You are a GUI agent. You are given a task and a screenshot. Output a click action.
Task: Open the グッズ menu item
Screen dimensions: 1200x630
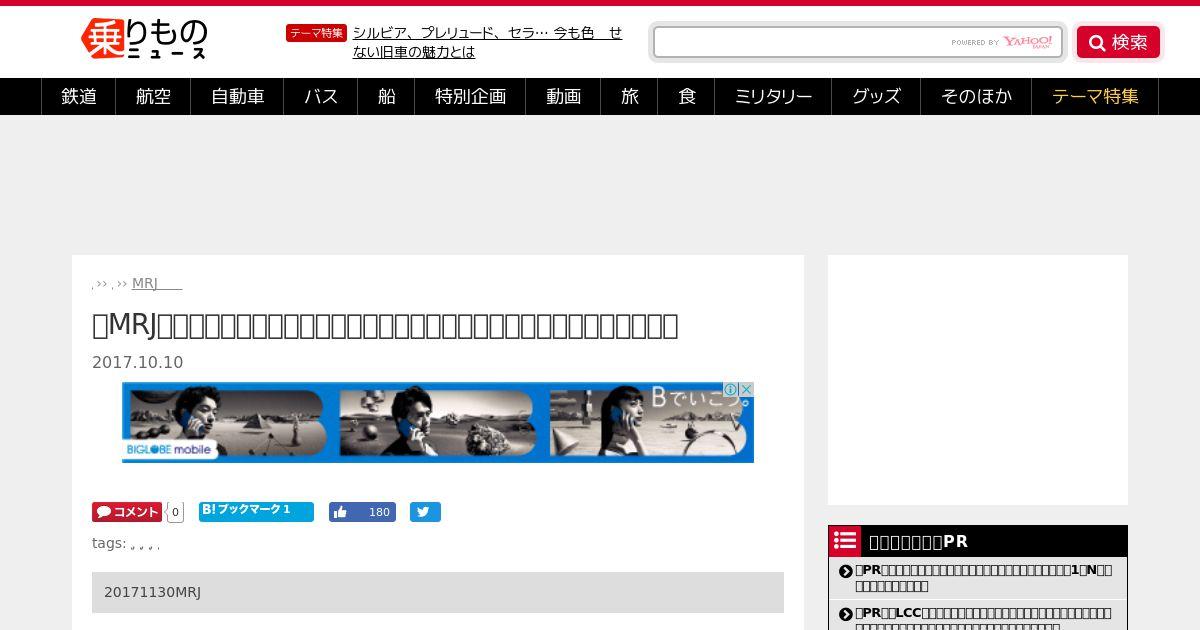pyautogui.click(x=876, y=96)
